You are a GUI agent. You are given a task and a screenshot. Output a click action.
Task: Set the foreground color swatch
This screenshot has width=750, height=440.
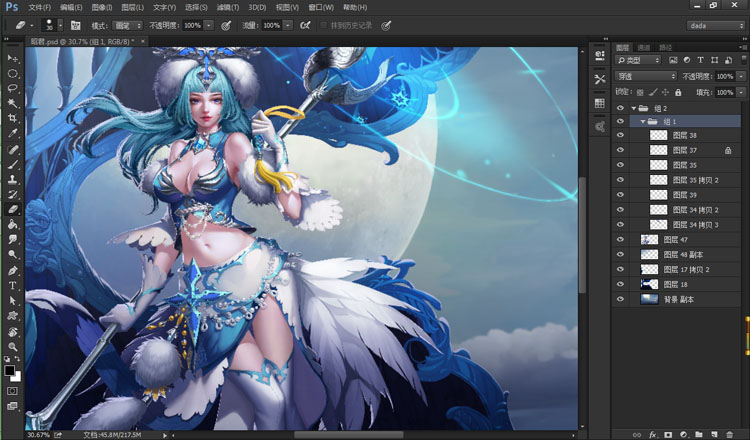10,371
